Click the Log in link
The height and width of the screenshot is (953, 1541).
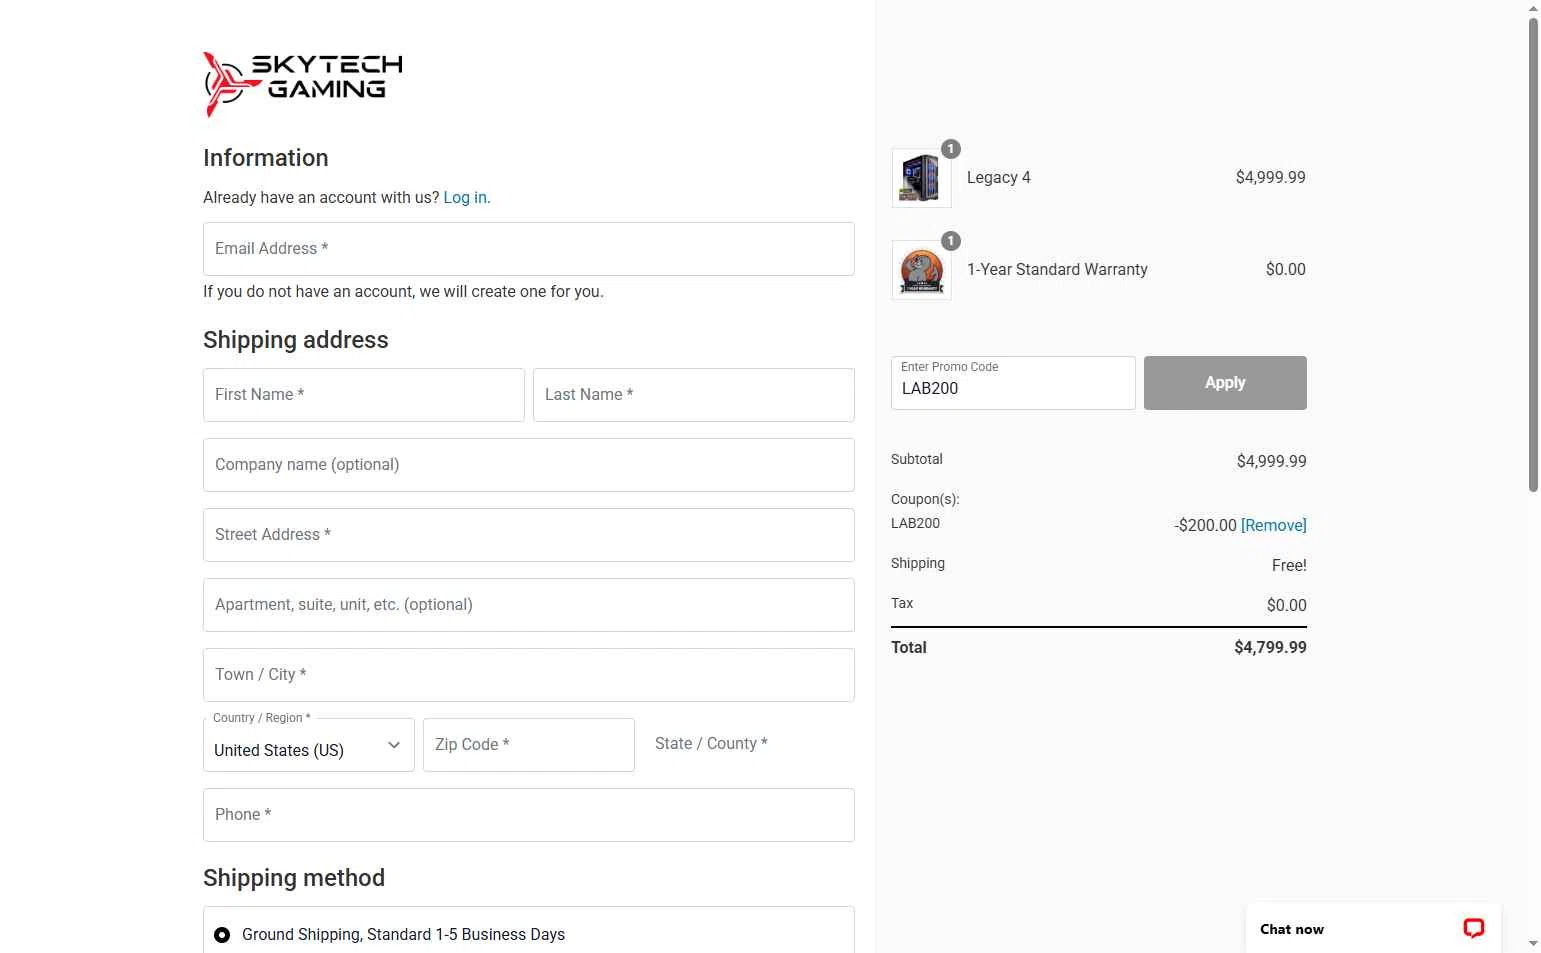[x=466, y=198]
